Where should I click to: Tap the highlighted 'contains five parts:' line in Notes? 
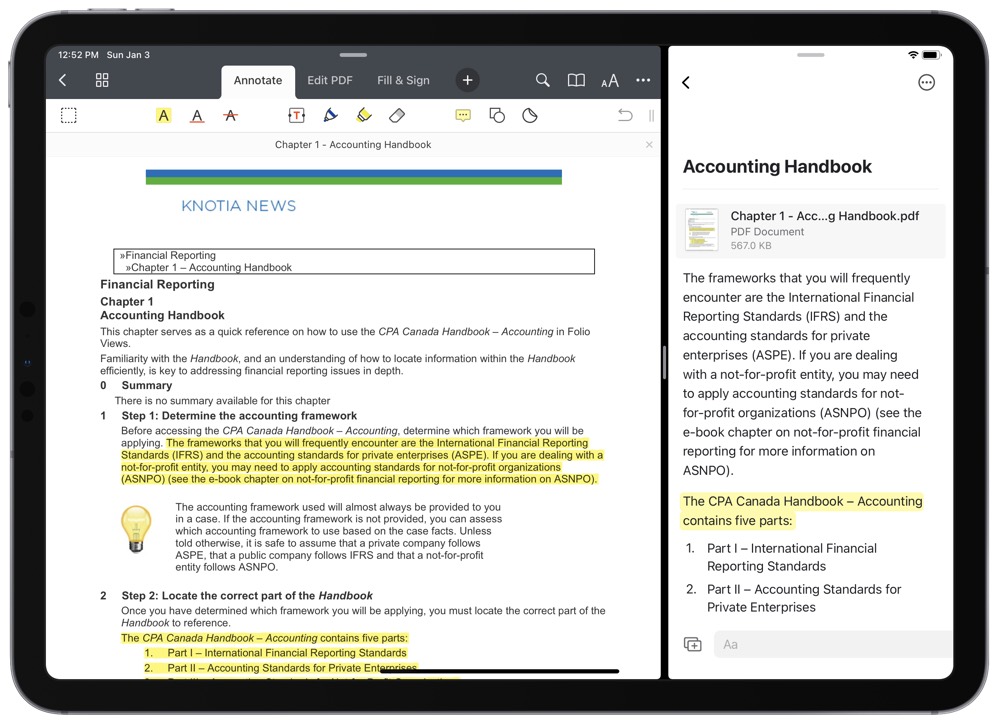[802, 511]
